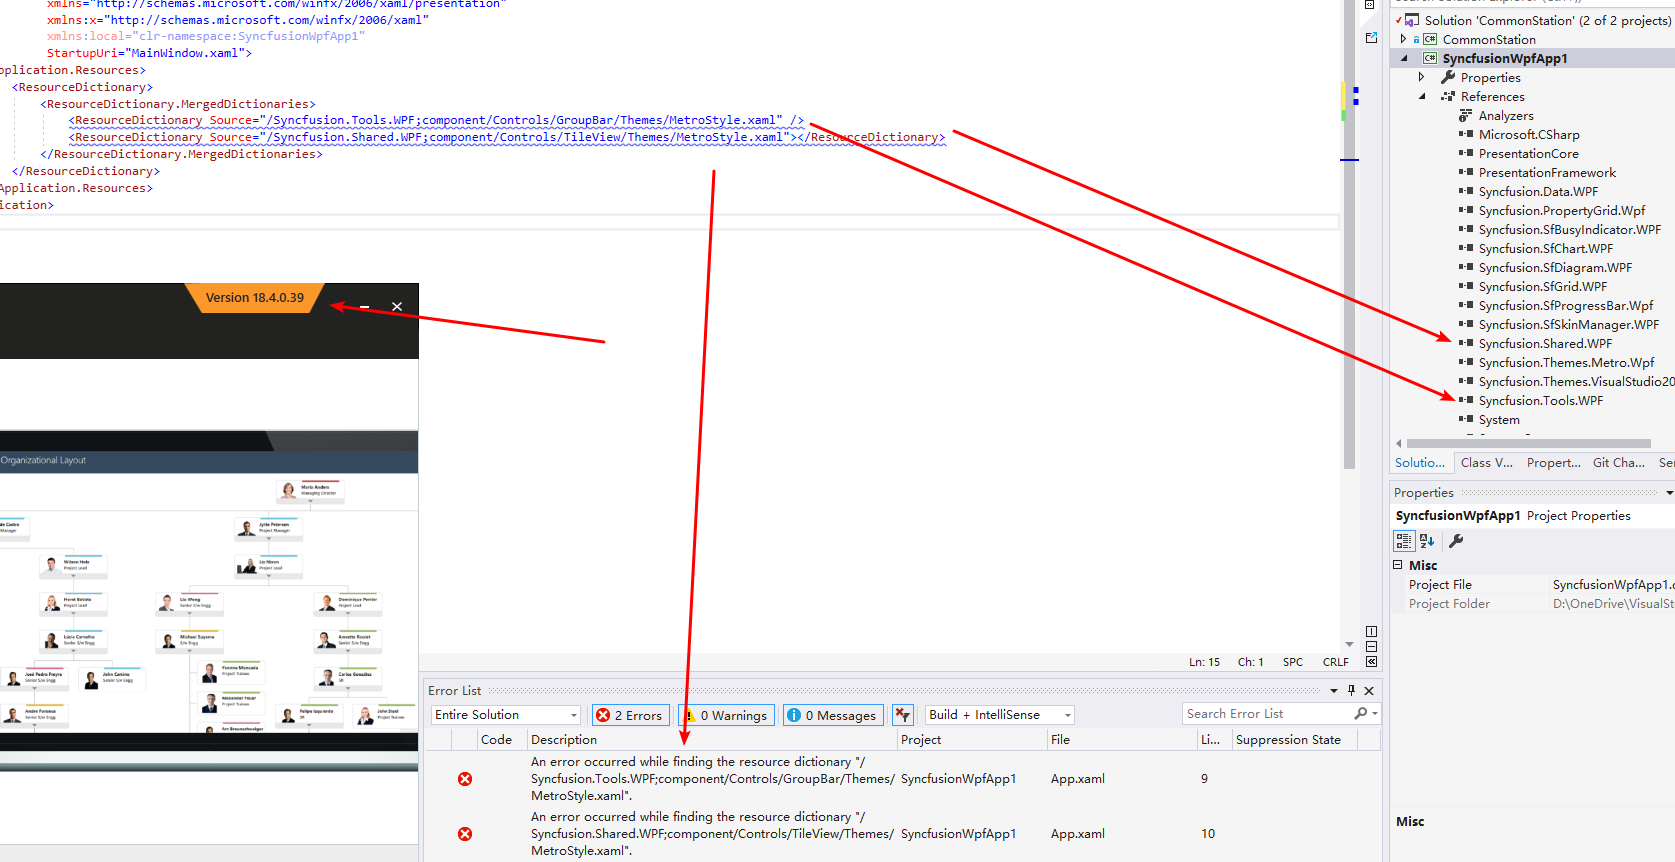Toggle the clear-filter funnel button in Error List

903,715
